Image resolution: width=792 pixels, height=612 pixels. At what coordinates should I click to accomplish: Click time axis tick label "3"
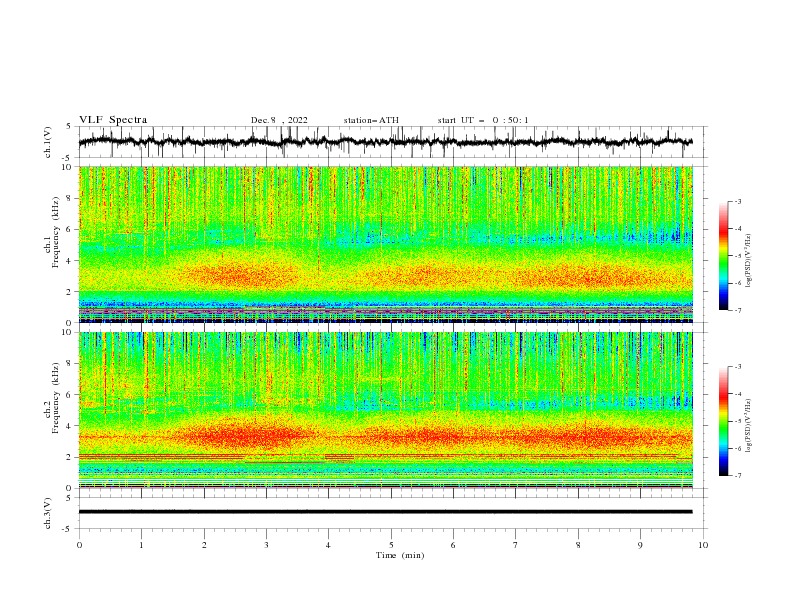[x=266, y=545]
